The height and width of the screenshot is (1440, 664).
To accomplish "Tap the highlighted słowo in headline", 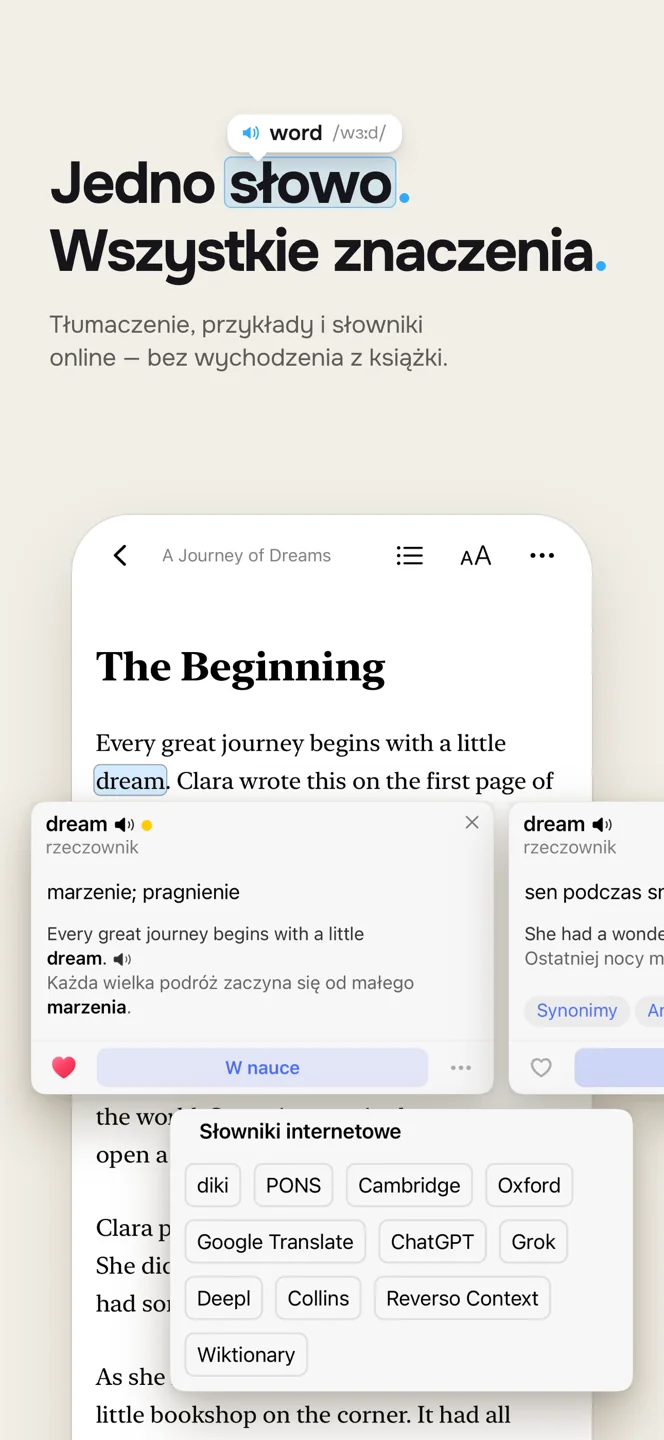I will (310, 183).
